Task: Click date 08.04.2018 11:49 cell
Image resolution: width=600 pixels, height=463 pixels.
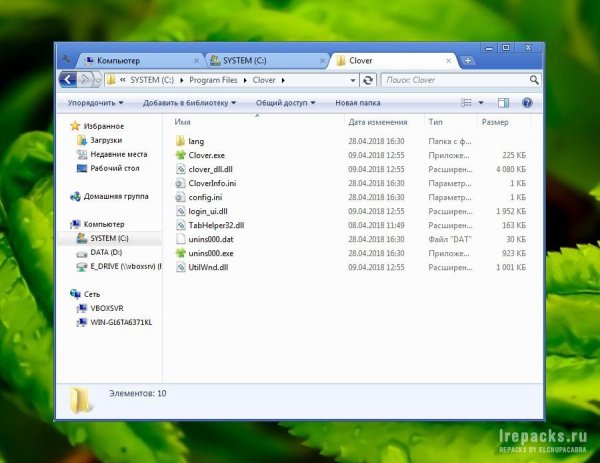Action: point(376,225)
